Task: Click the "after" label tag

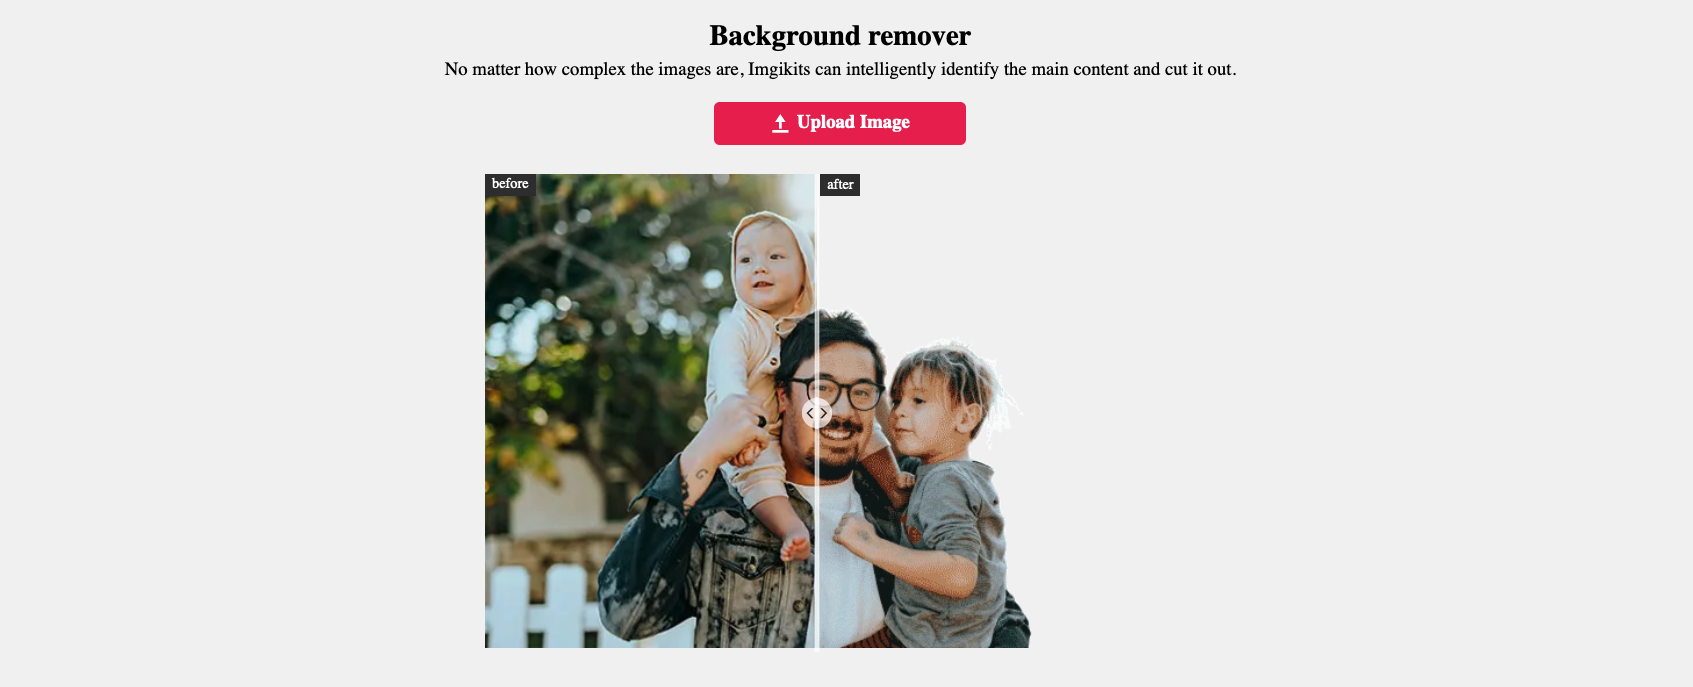Action: (840, 185)
